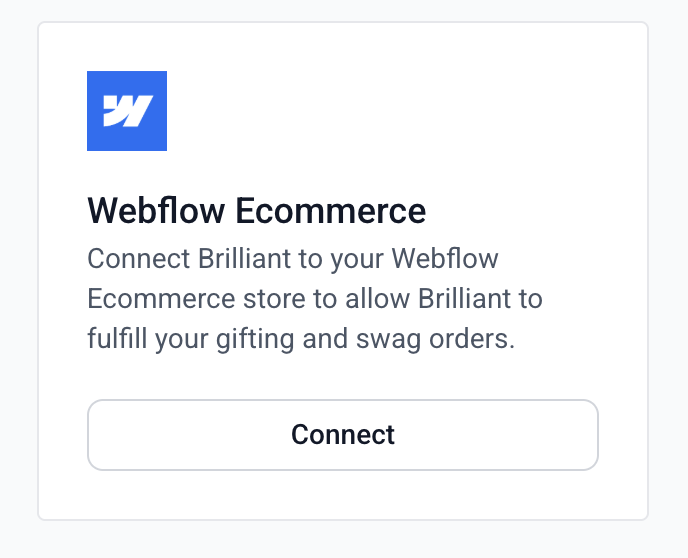
Task: Click the word "Connect" inside the button
Action: 343,435
